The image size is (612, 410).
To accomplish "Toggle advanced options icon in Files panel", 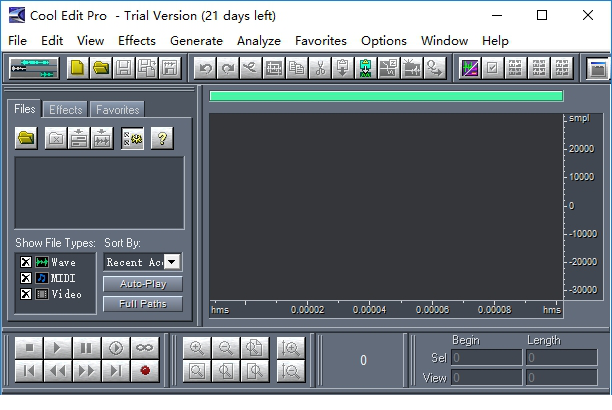I will [x=132, y=138].
